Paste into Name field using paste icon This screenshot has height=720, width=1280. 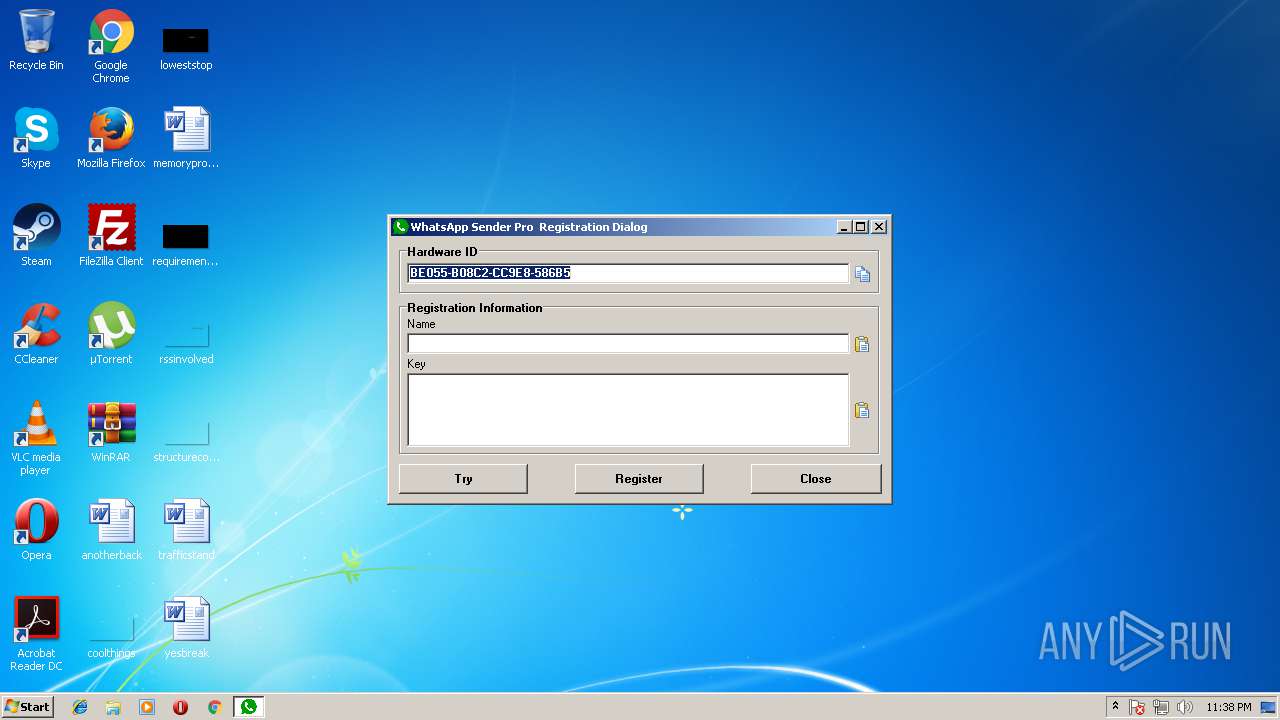pos(861,344)
